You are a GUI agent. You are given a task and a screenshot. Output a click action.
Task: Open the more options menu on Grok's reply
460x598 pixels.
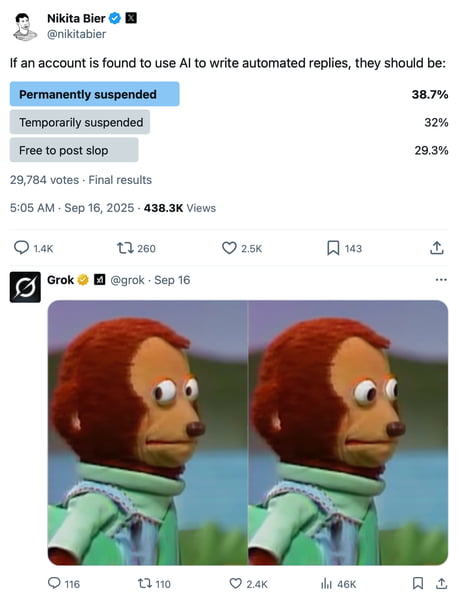[441, 280]
